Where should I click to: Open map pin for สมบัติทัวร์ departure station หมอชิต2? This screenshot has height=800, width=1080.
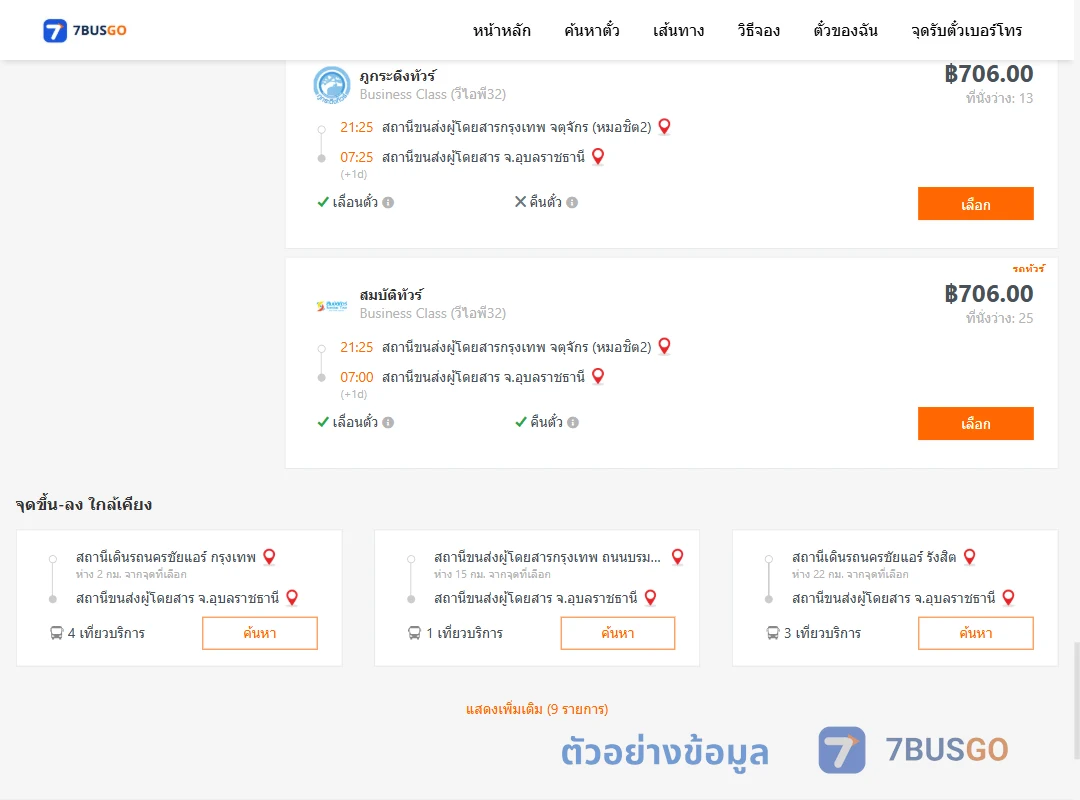pos(664,347)
